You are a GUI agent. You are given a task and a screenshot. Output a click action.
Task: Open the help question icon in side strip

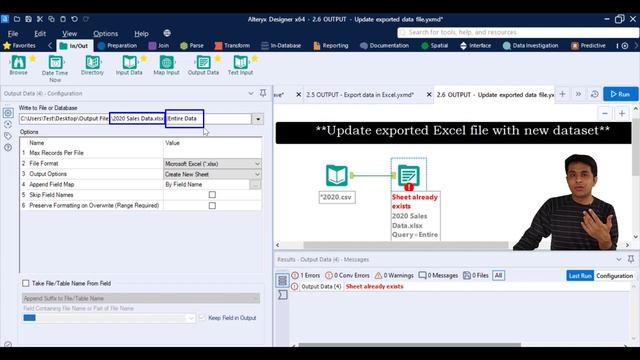[x=8, y=147]
